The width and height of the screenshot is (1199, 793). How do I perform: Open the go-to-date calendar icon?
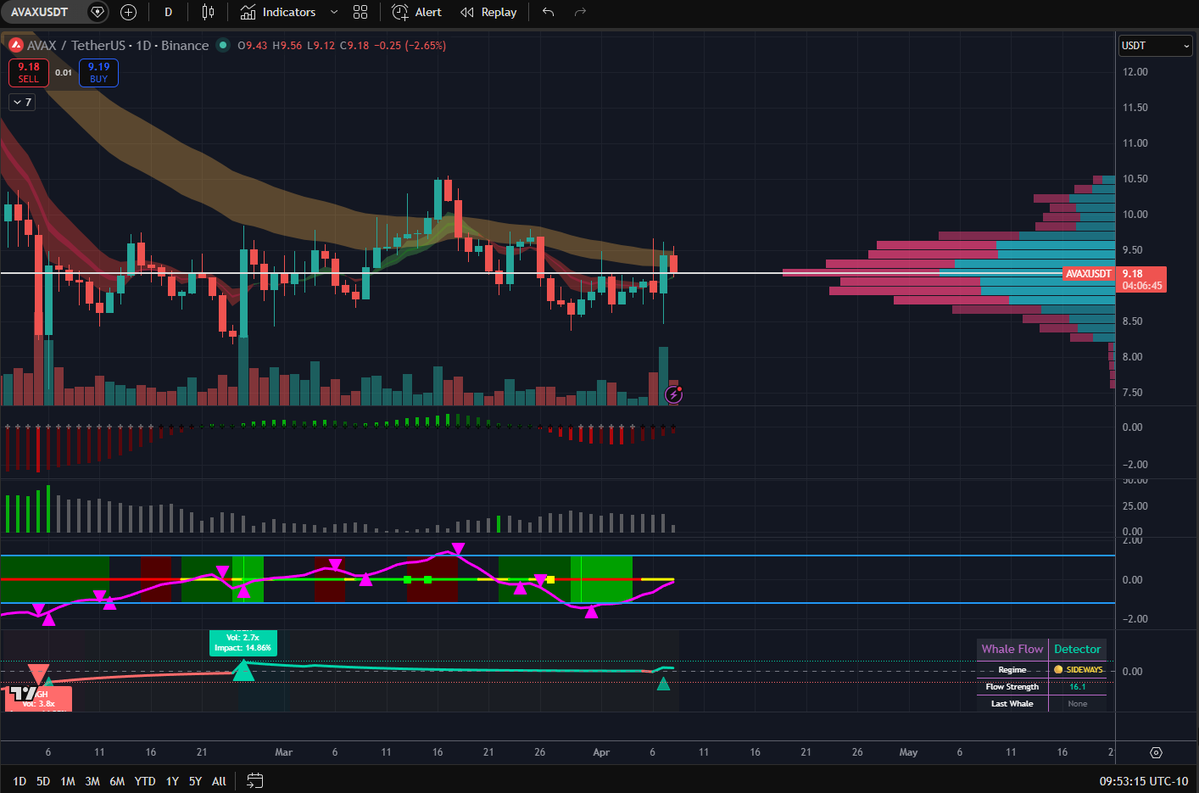point(255,781)
